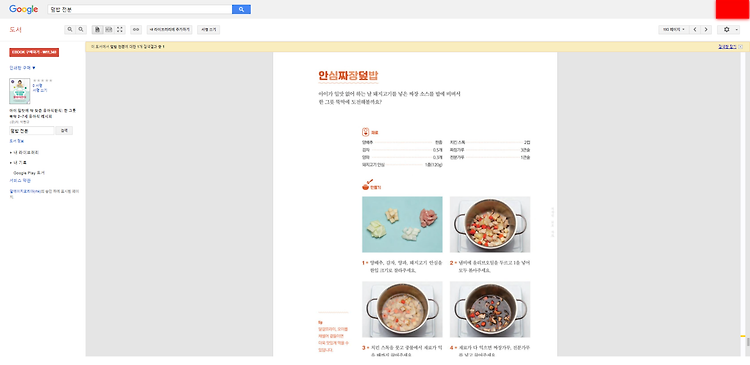Screen dimensions: 750x365
Task: Open the page number dropdown
Action: (674, 30)
